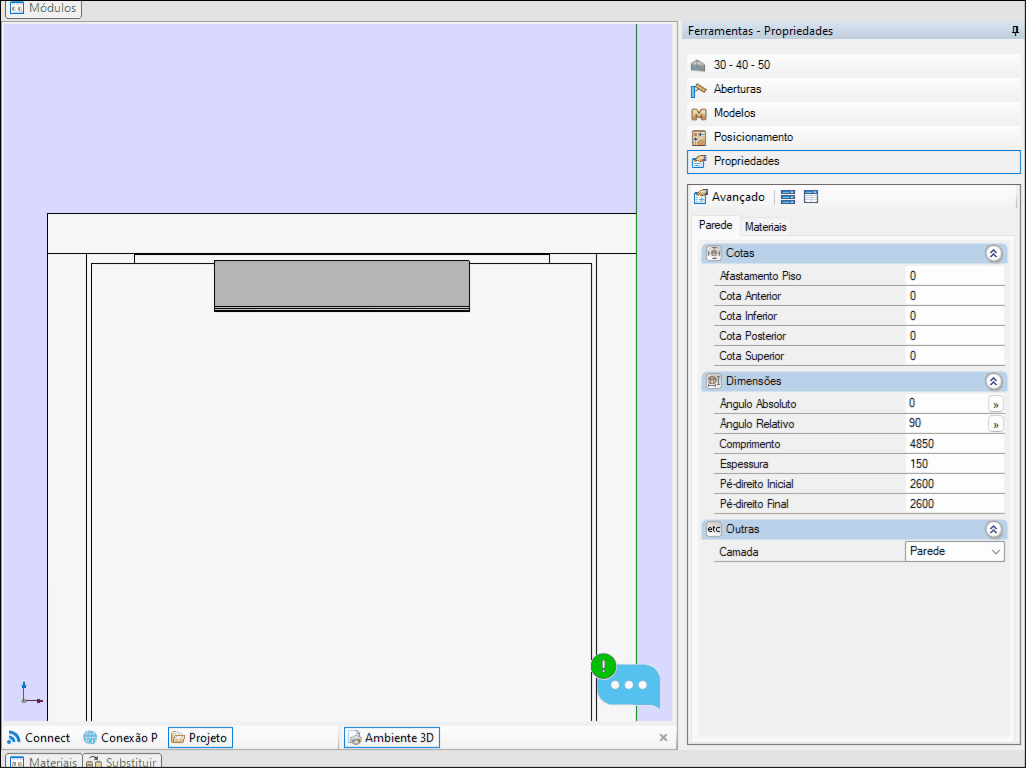
Task: Pin the Ferramentas - Propriedades panel
Action: click(x=1015, y=31)
